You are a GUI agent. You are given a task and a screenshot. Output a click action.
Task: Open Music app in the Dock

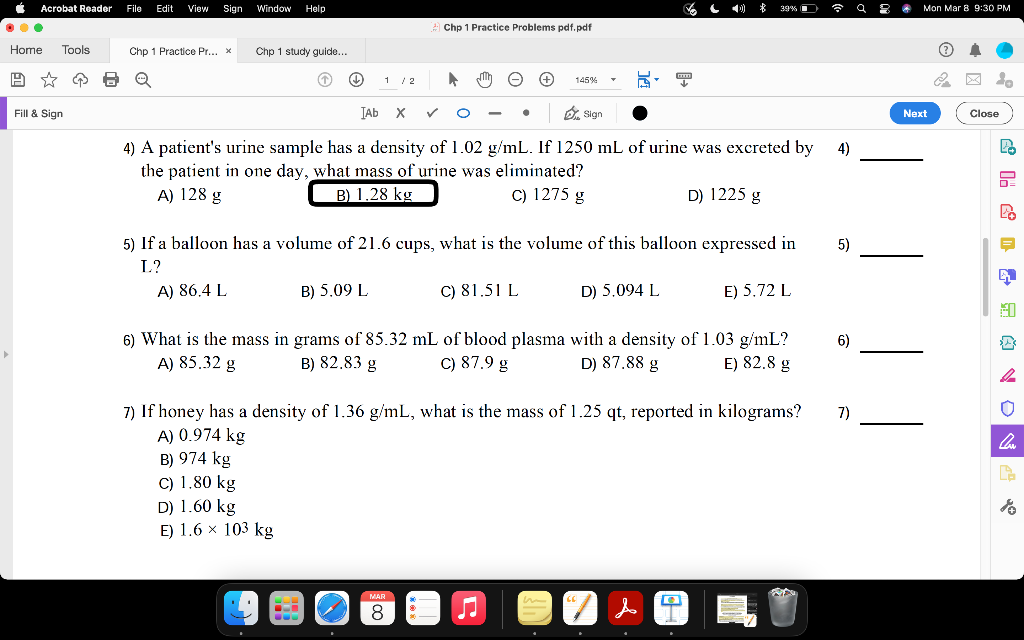468,608
